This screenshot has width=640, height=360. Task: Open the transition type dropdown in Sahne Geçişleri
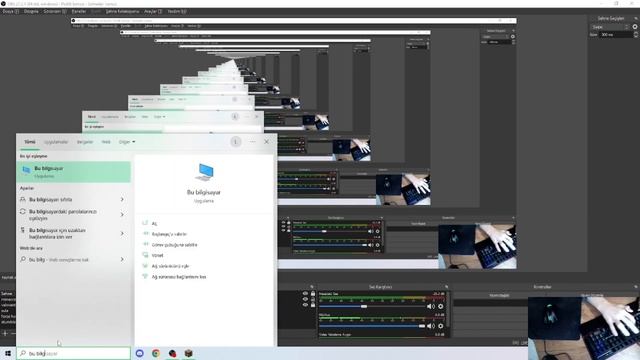610,27
